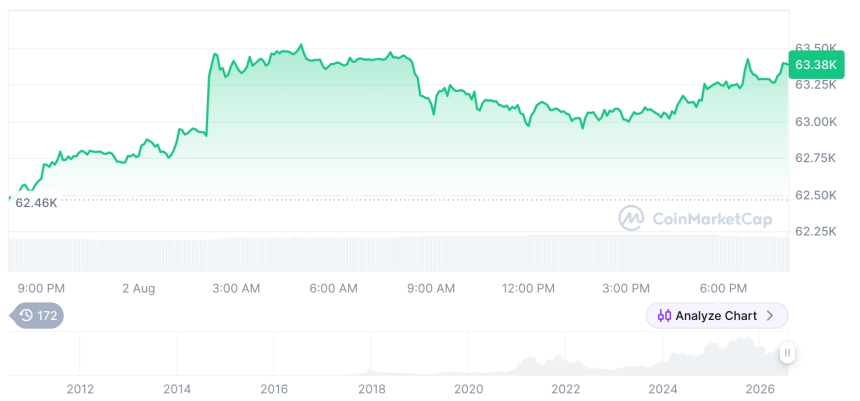This screenshot has height=401, width=860.
Task: Click the CoinMarketCap watermark text
Action: click(x=712, y=219)
